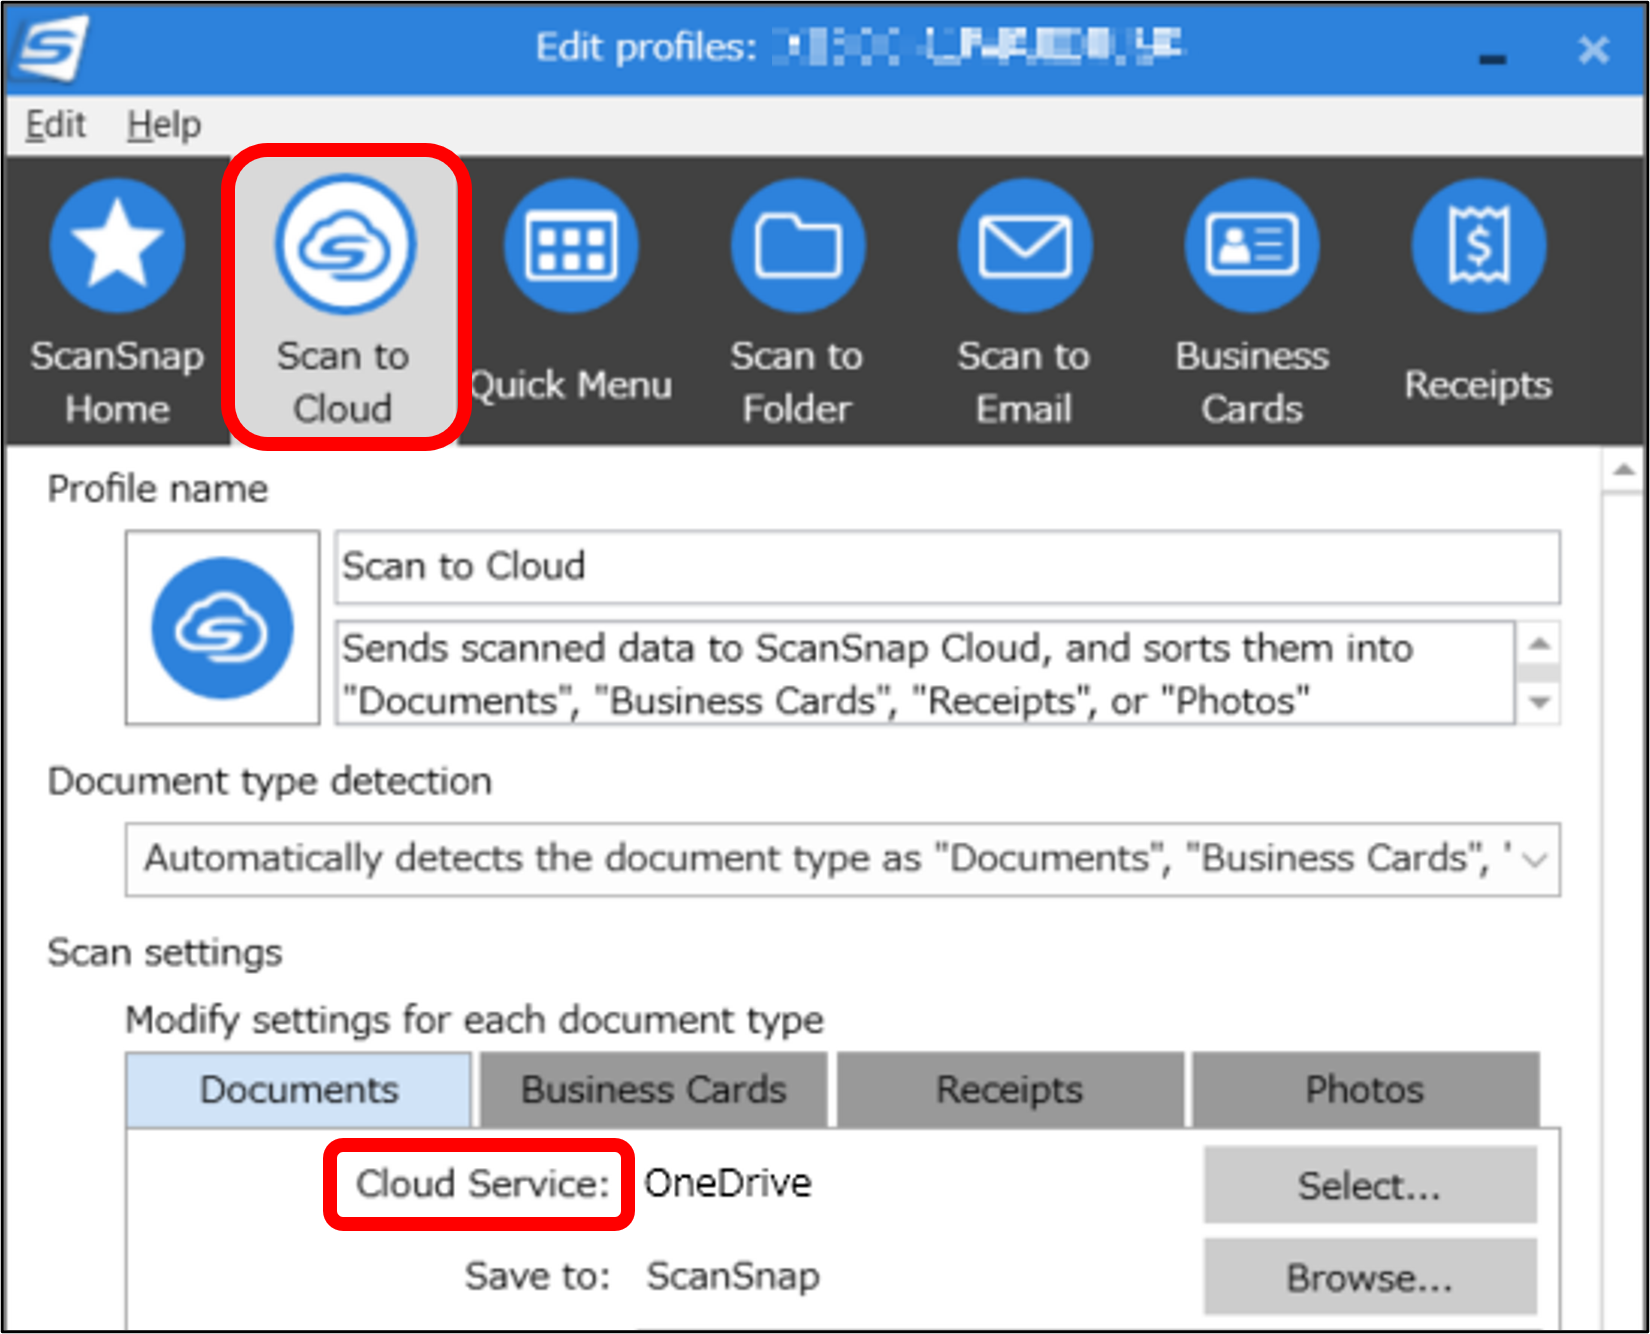Click the profile icon thumbnail beside the name
This screenshot has height=1334, width=1650.
223,628
